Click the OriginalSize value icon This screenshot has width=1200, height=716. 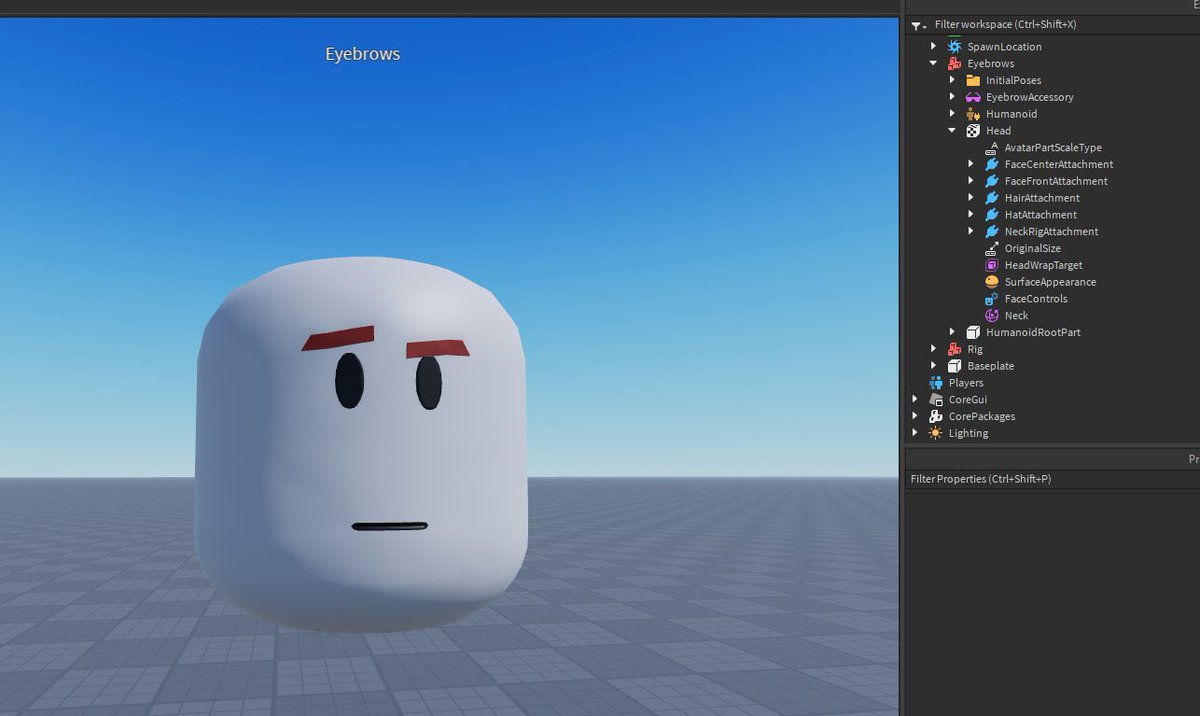click(x=992, y=249)
